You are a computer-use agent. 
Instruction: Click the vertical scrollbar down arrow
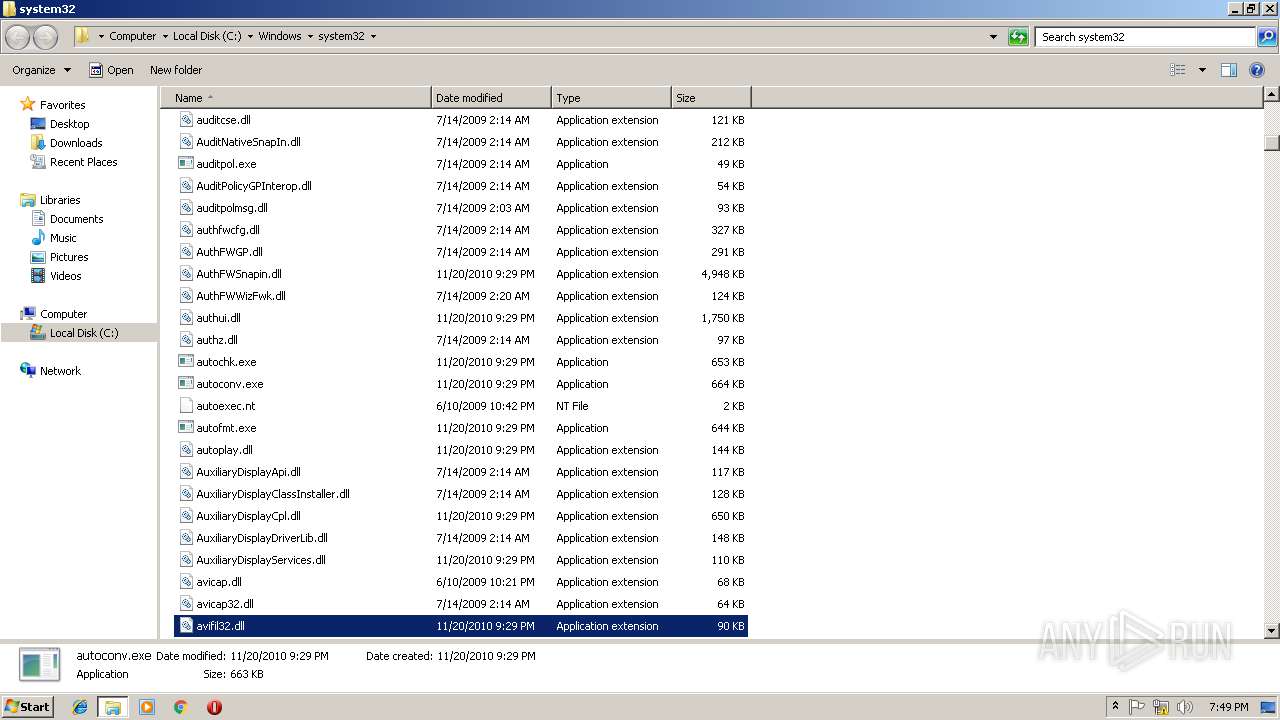[x=1272, y=631]
